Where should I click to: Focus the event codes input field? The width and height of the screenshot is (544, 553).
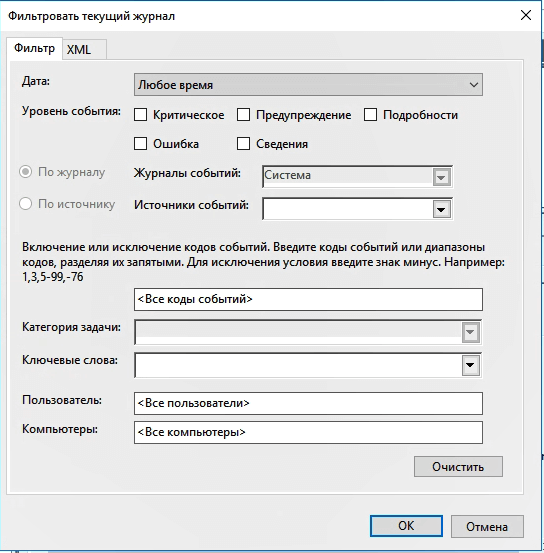point(308,299)
